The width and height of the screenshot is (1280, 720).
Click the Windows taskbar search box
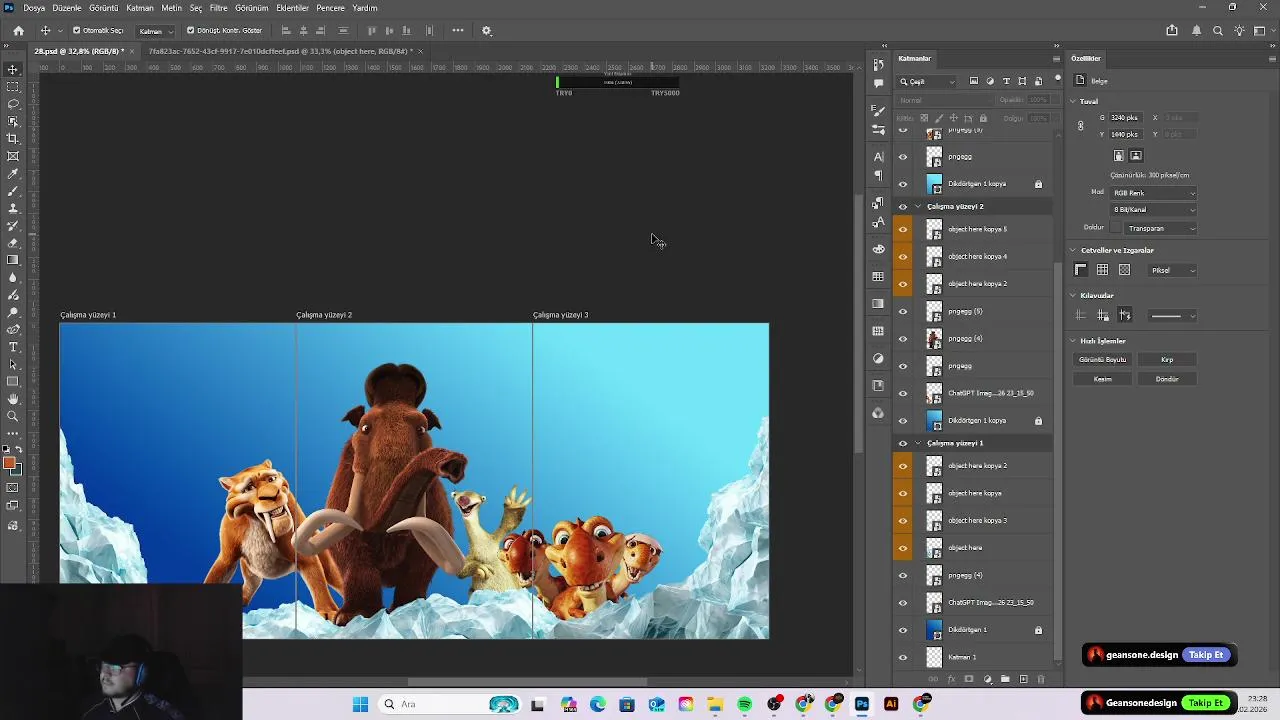pos(452,704)
